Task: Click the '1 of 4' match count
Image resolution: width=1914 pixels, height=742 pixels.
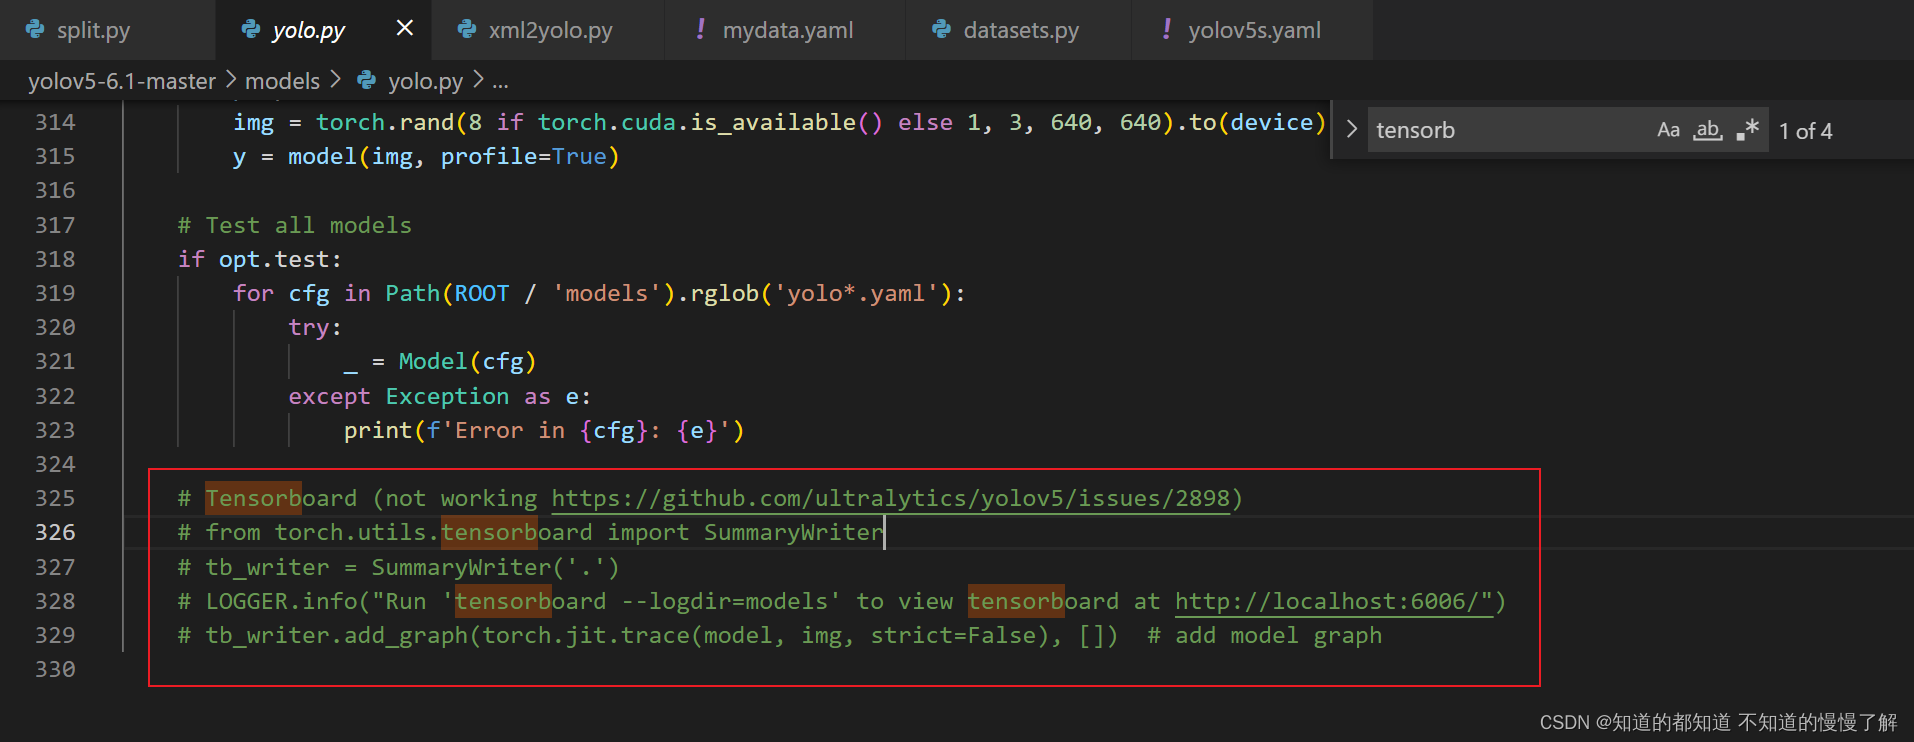Action: [1805, 131]
